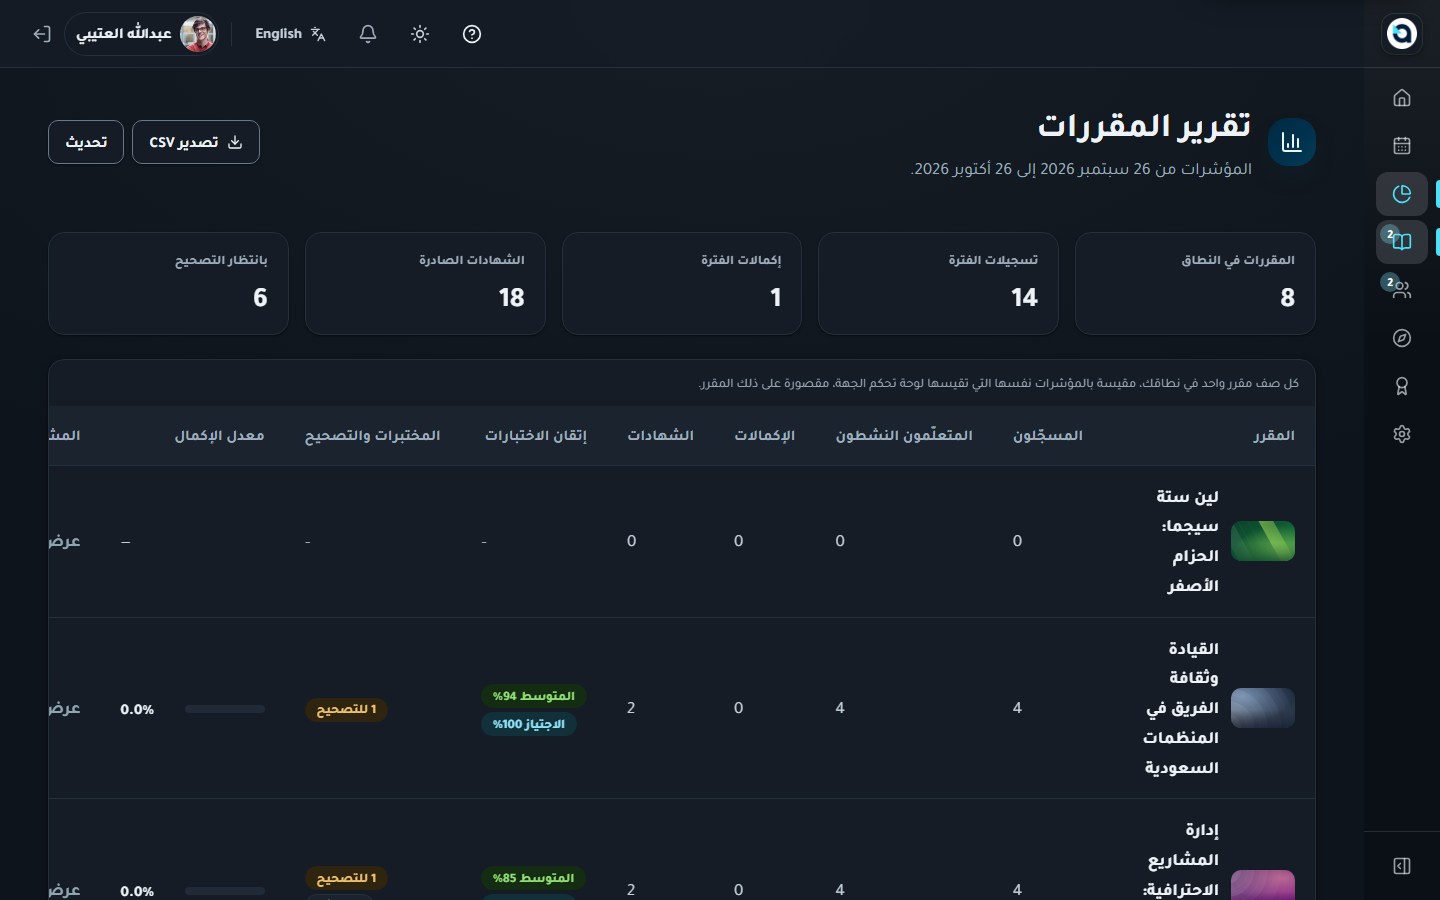The height and width of the screenshot is (900, 1440).
Task: Click الاجتياز %100 badge
Action: click(x=528, y=724)
